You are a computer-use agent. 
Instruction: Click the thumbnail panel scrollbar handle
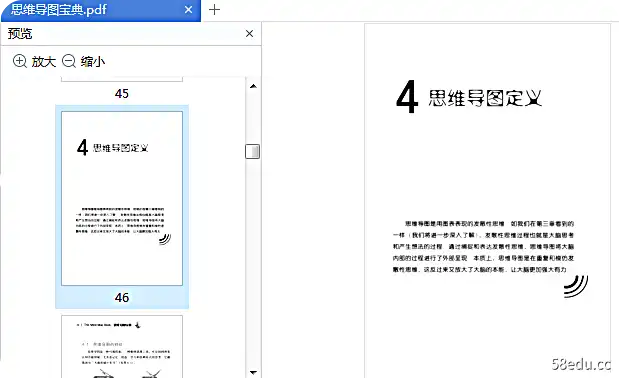click(x=253, y=152)
